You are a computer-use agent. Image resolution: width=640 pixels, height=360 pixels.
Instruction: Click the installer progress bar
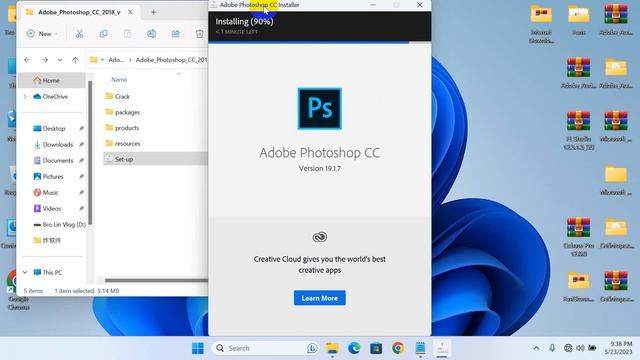pos(320,42)
